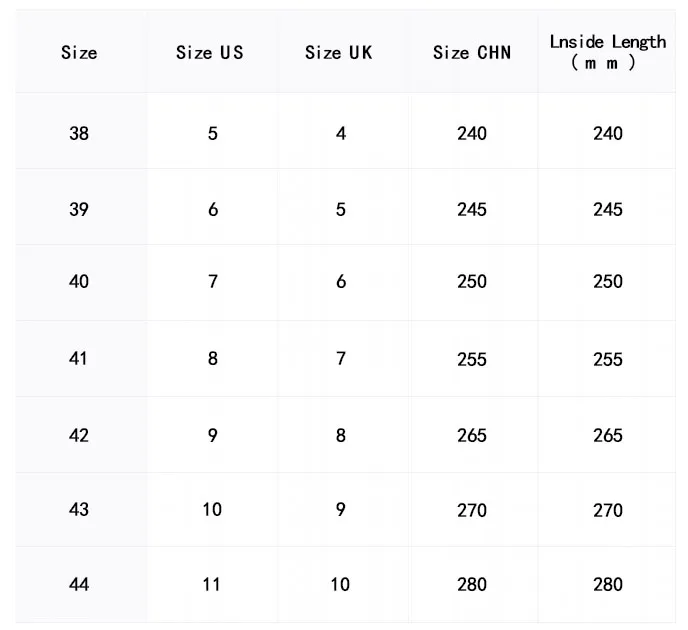Select size 40 in the Size column
Screen dimensions: 688x630
[x=79, y=282]
